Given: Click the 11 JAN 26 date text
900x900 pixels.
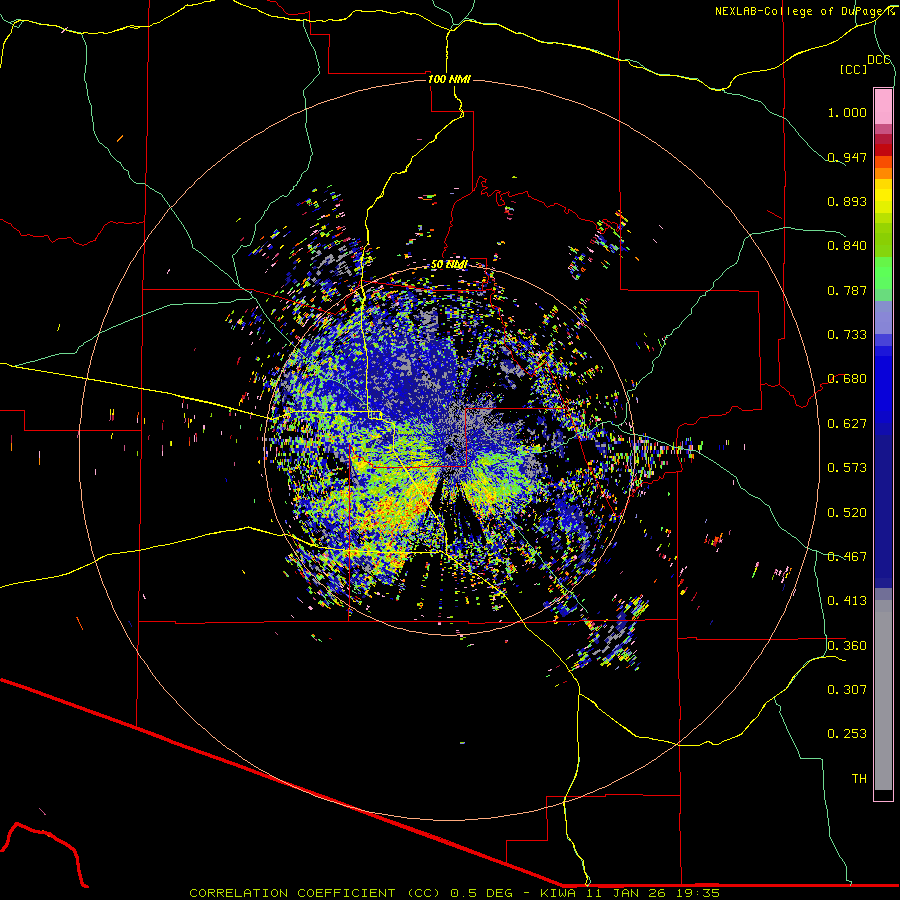Looking at the screenshot, I should (x=624, y=893).
